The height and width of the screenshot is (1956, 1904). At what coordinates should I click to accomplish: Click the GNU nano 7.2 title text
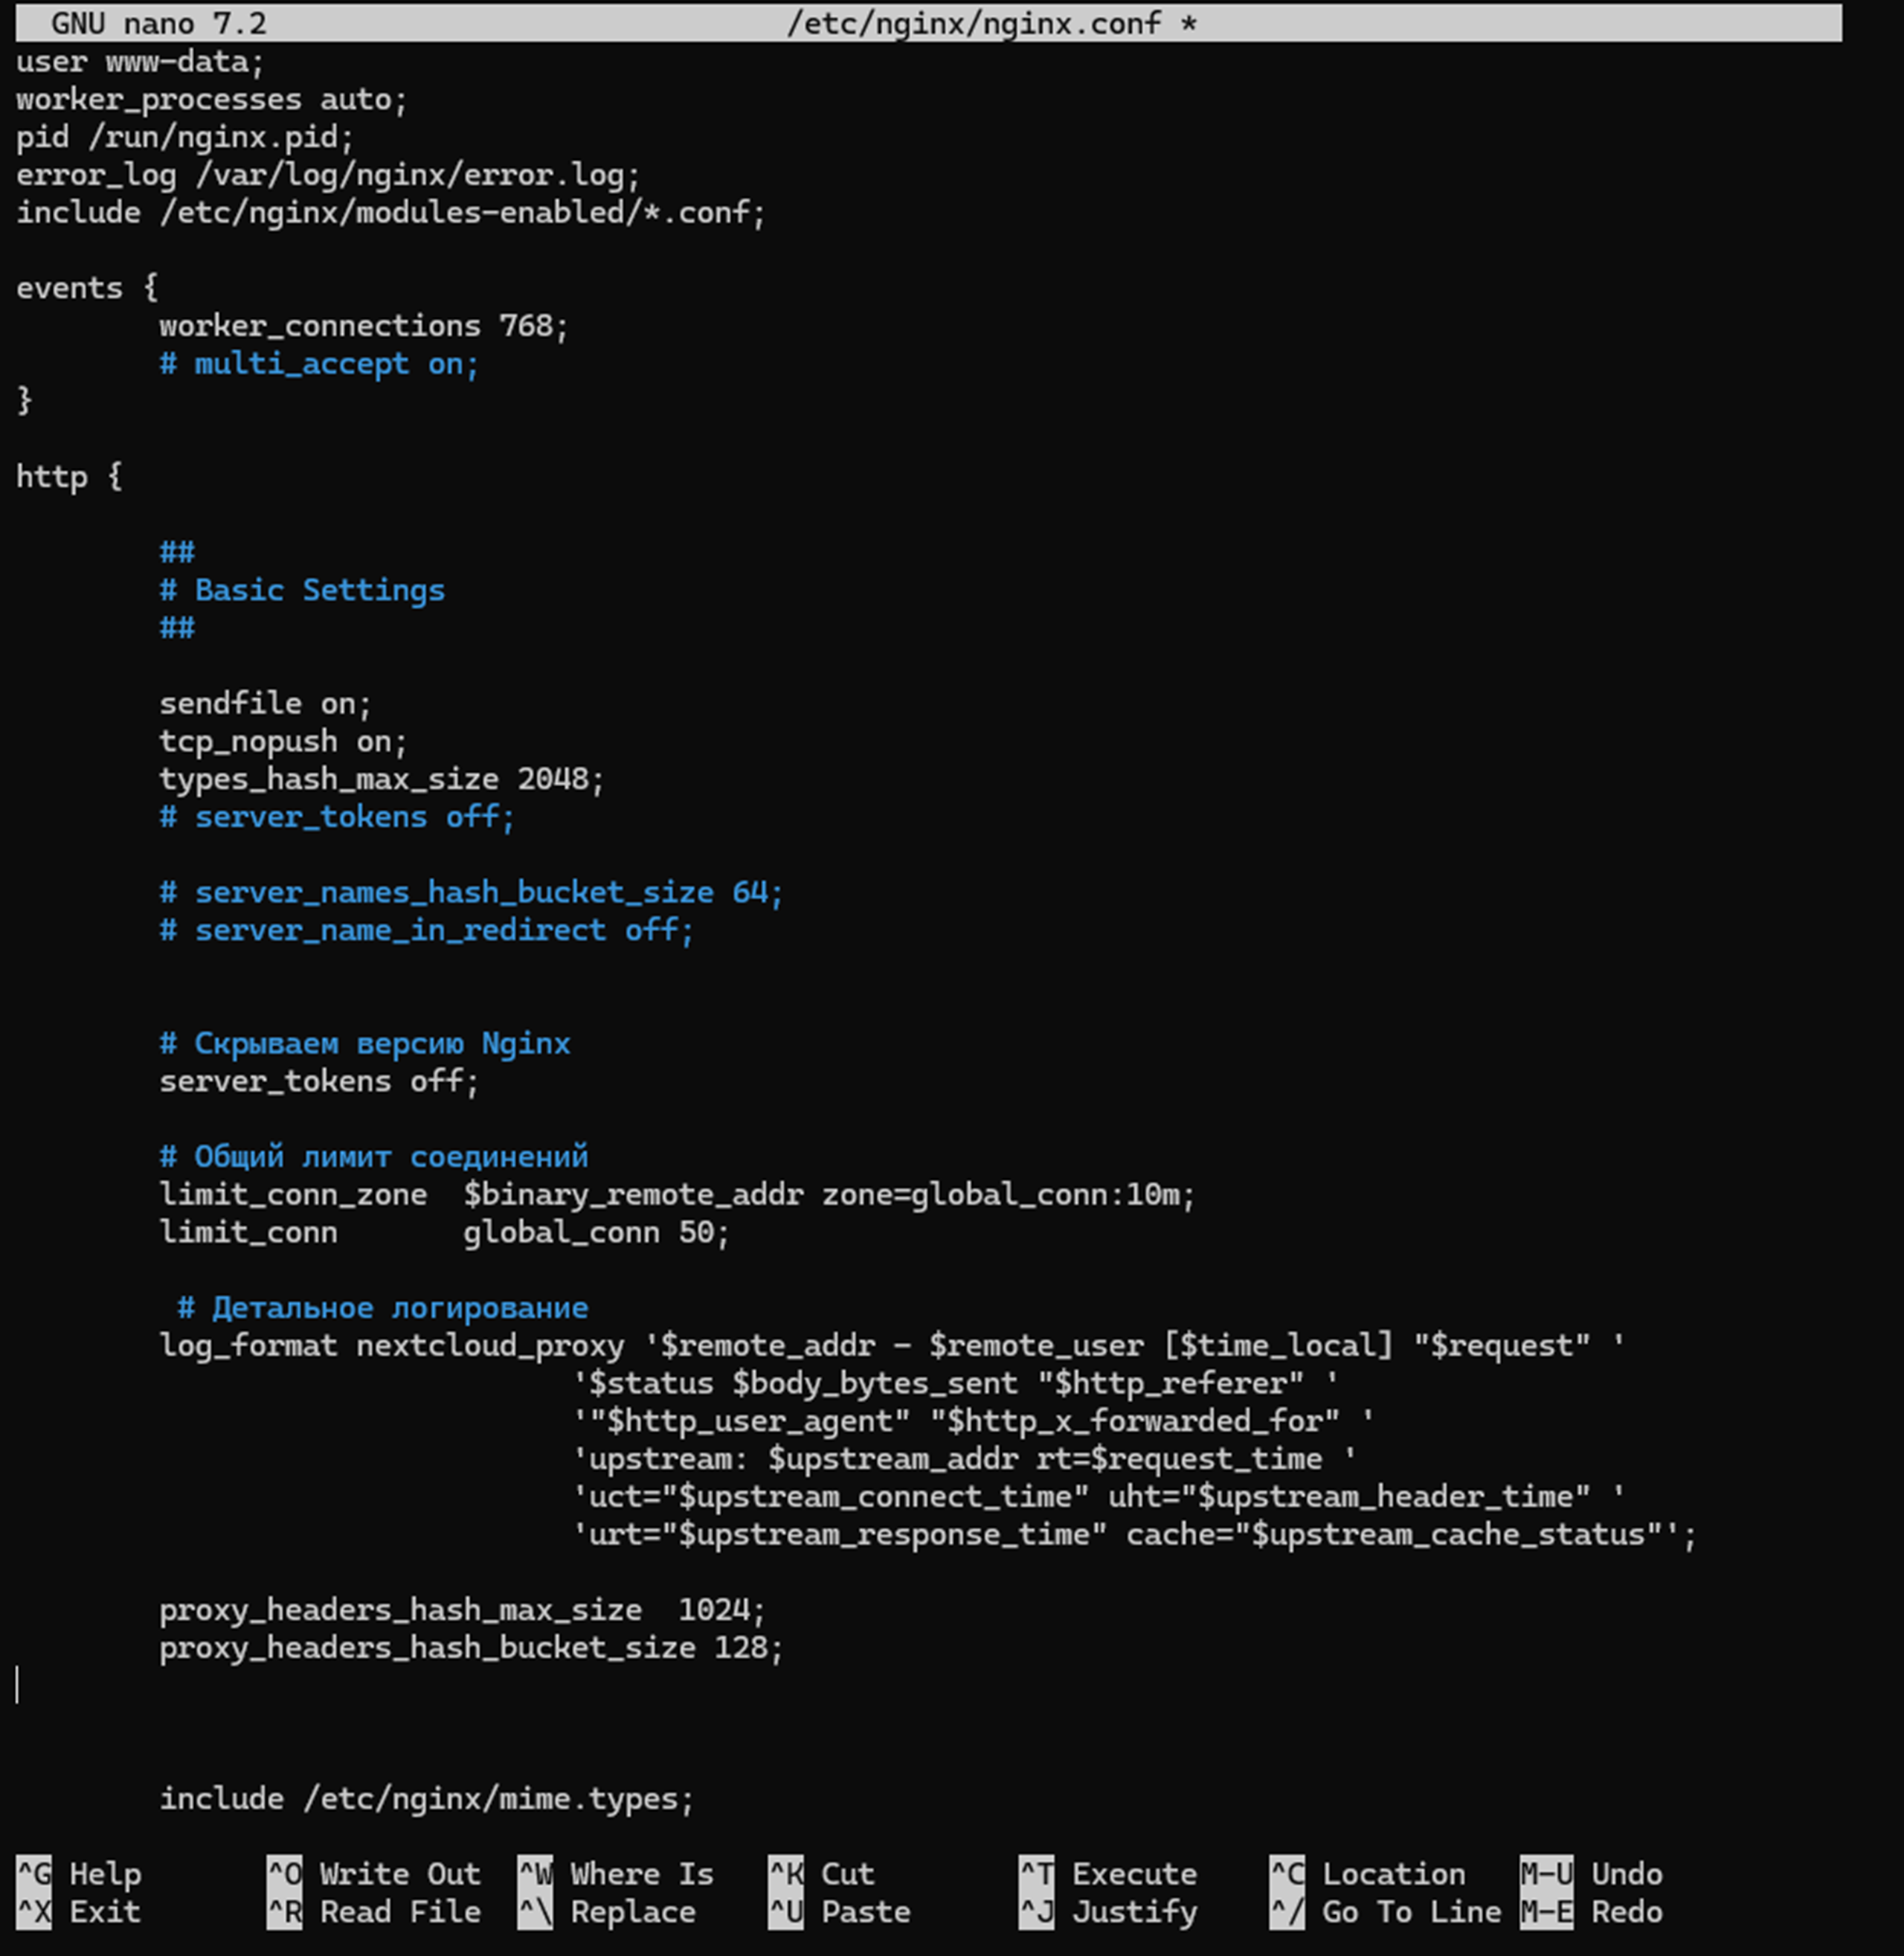pyautogui.click(x=159, y=23)
